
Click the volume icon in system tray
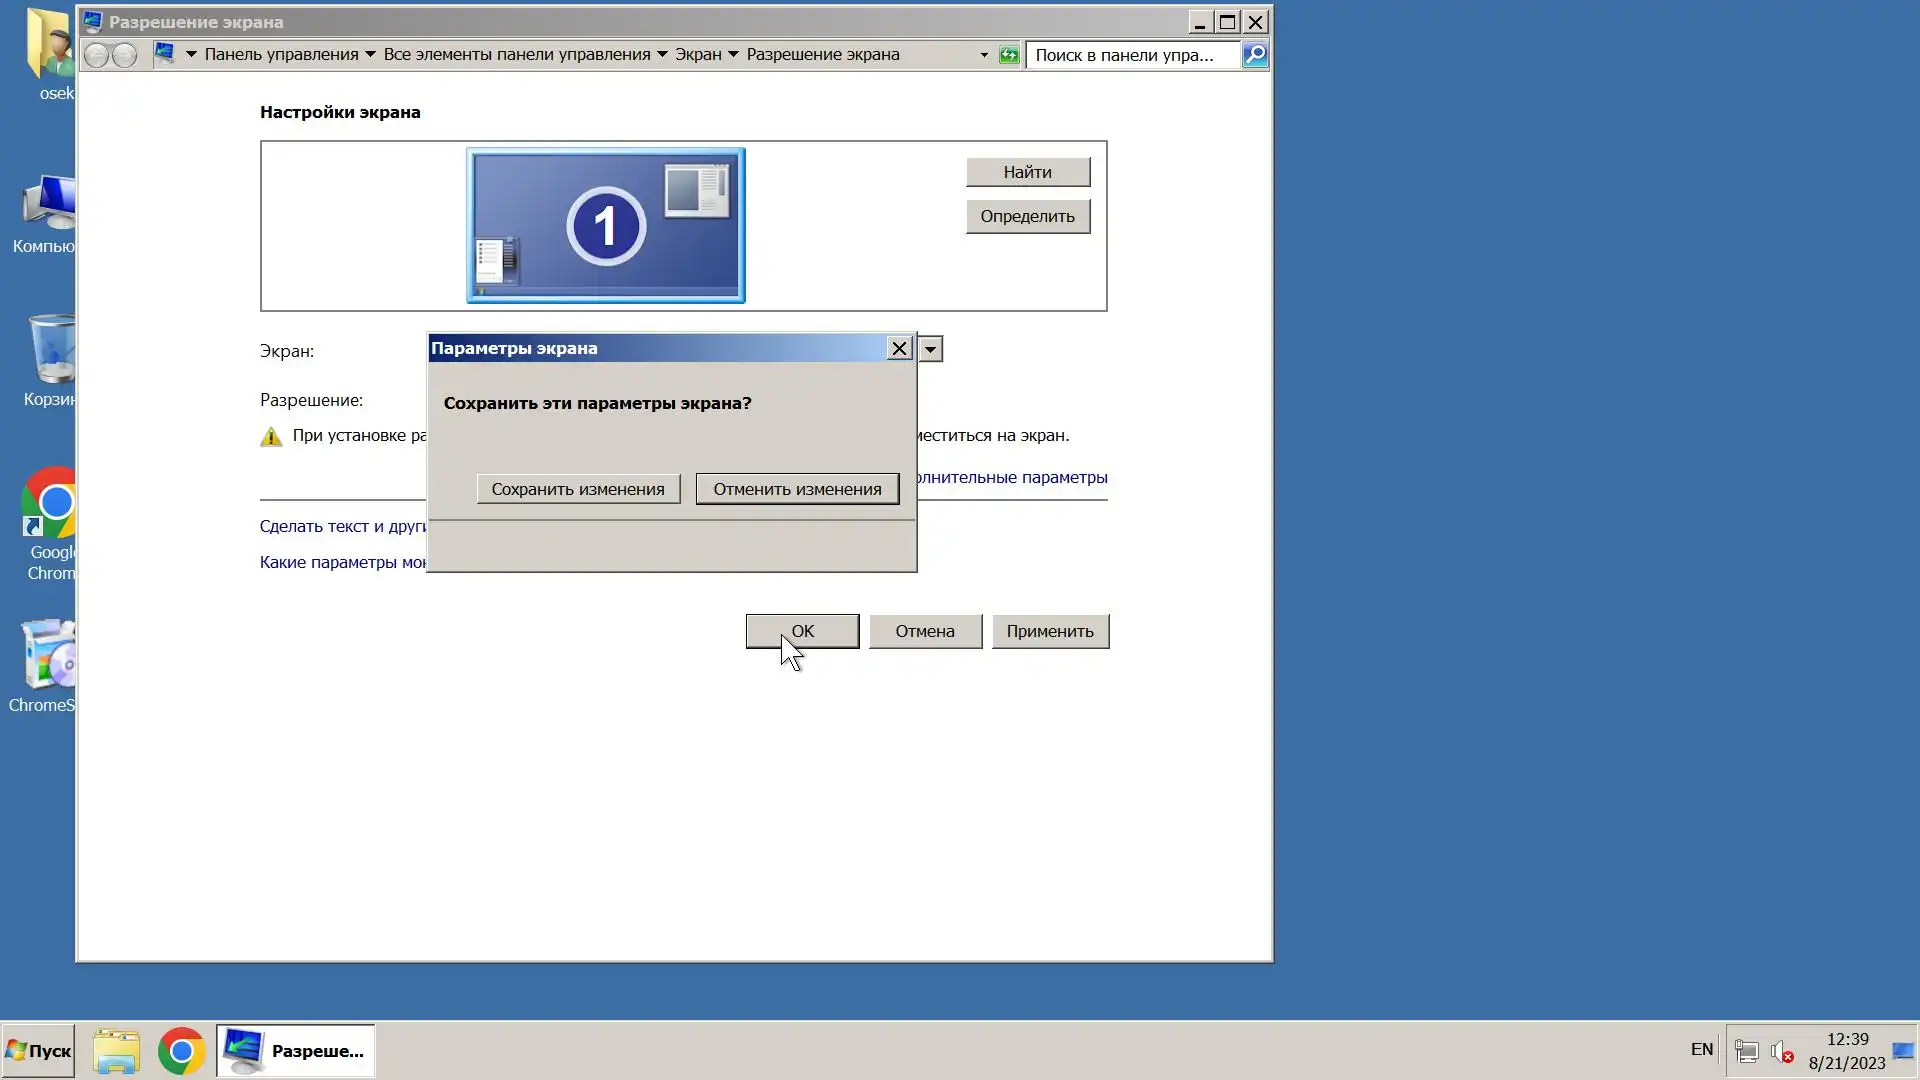pos(1781,1051)
